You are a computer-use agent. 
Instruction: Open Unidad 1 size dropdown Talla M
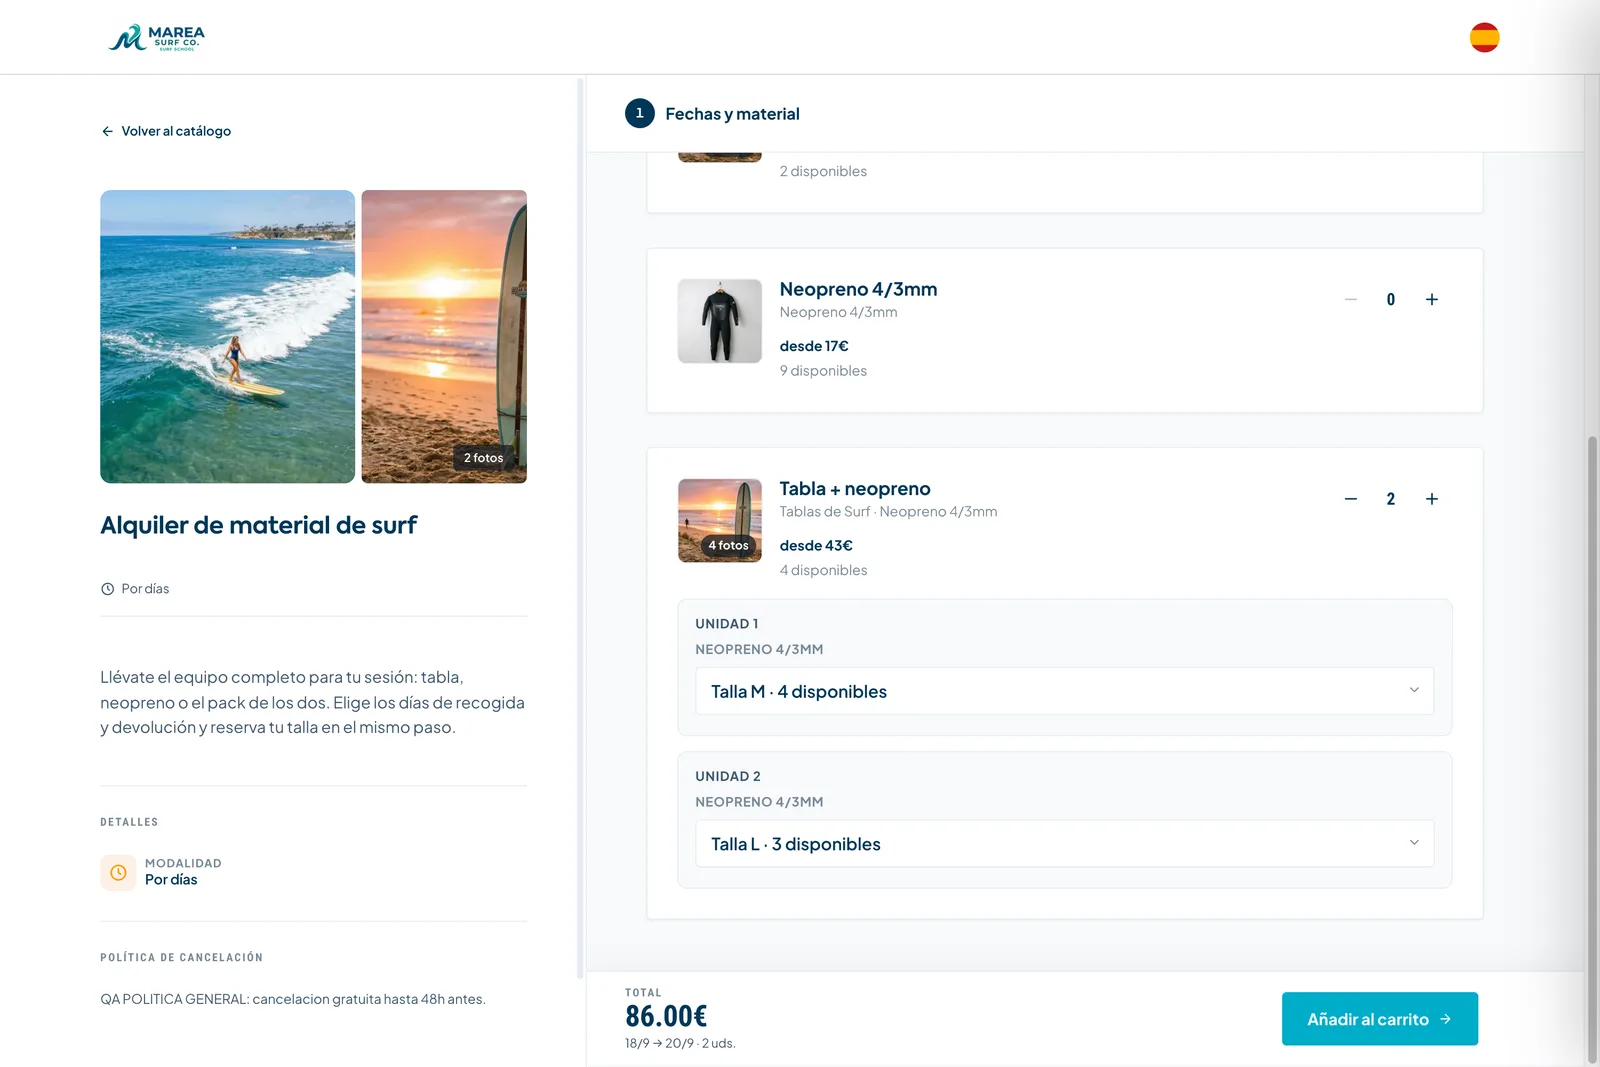1065,691
